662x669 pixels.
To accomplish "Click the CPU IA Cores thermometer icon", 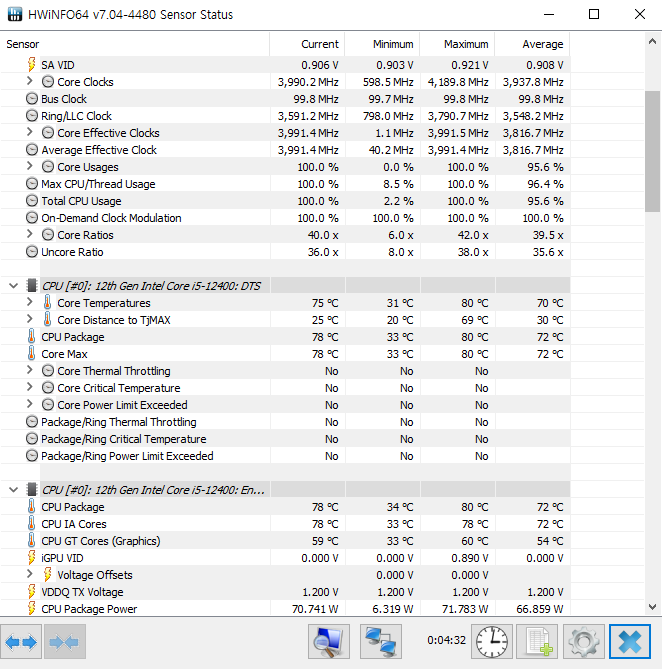I will (x=32, y=524).
